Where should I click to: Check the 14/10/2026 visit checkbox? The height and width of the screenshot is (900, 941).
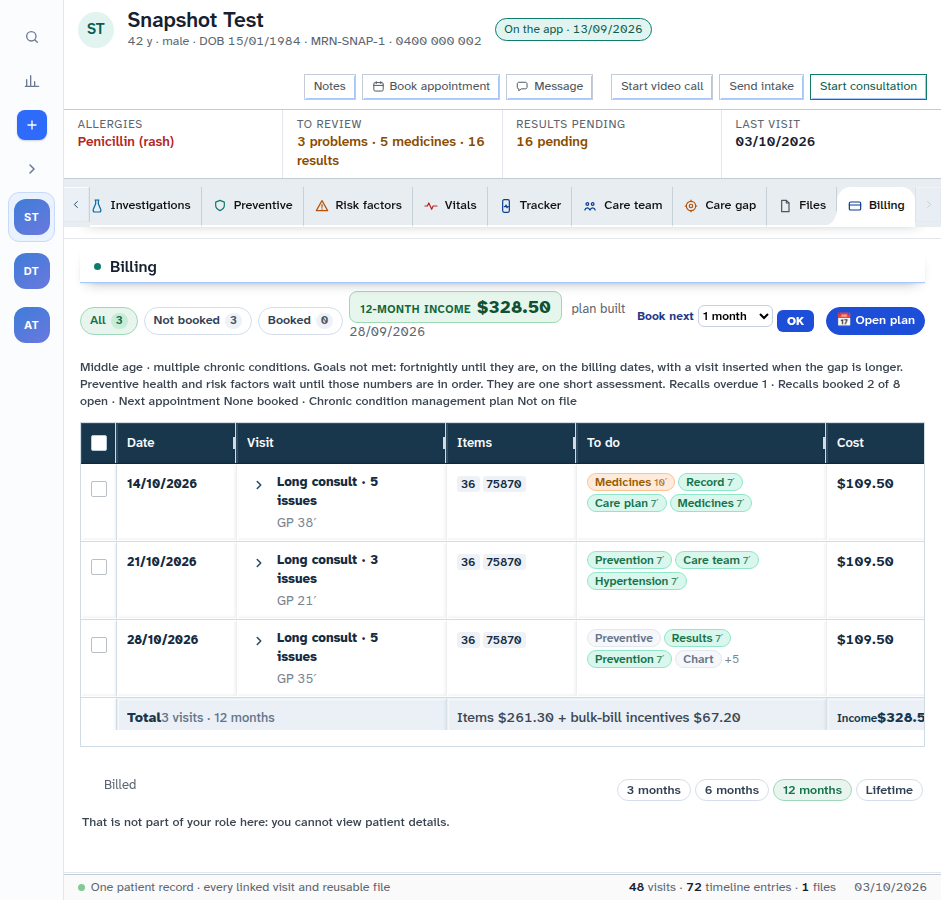point(99,489)
